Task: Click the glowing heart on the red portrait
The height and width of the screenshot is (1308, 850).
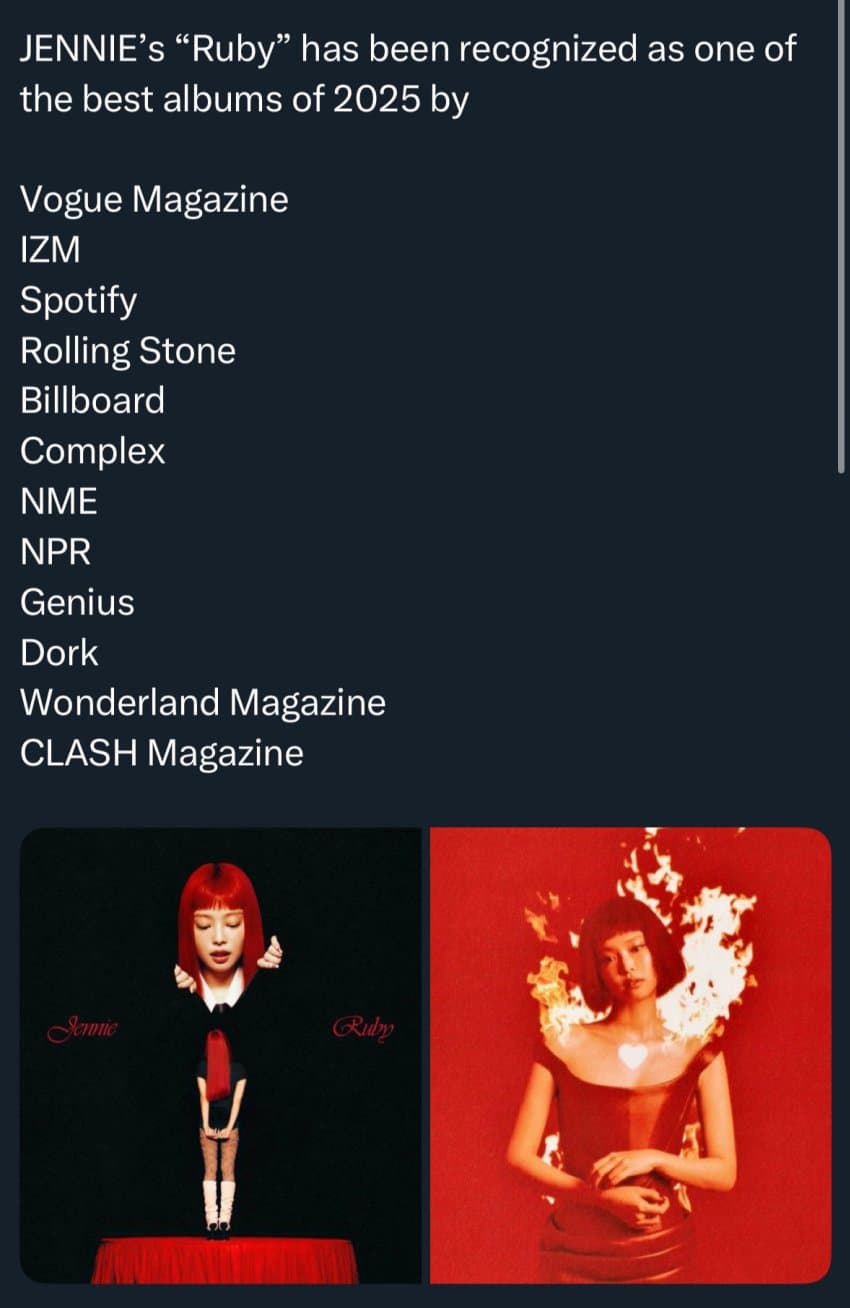Action: click(x=632, y=1056)
